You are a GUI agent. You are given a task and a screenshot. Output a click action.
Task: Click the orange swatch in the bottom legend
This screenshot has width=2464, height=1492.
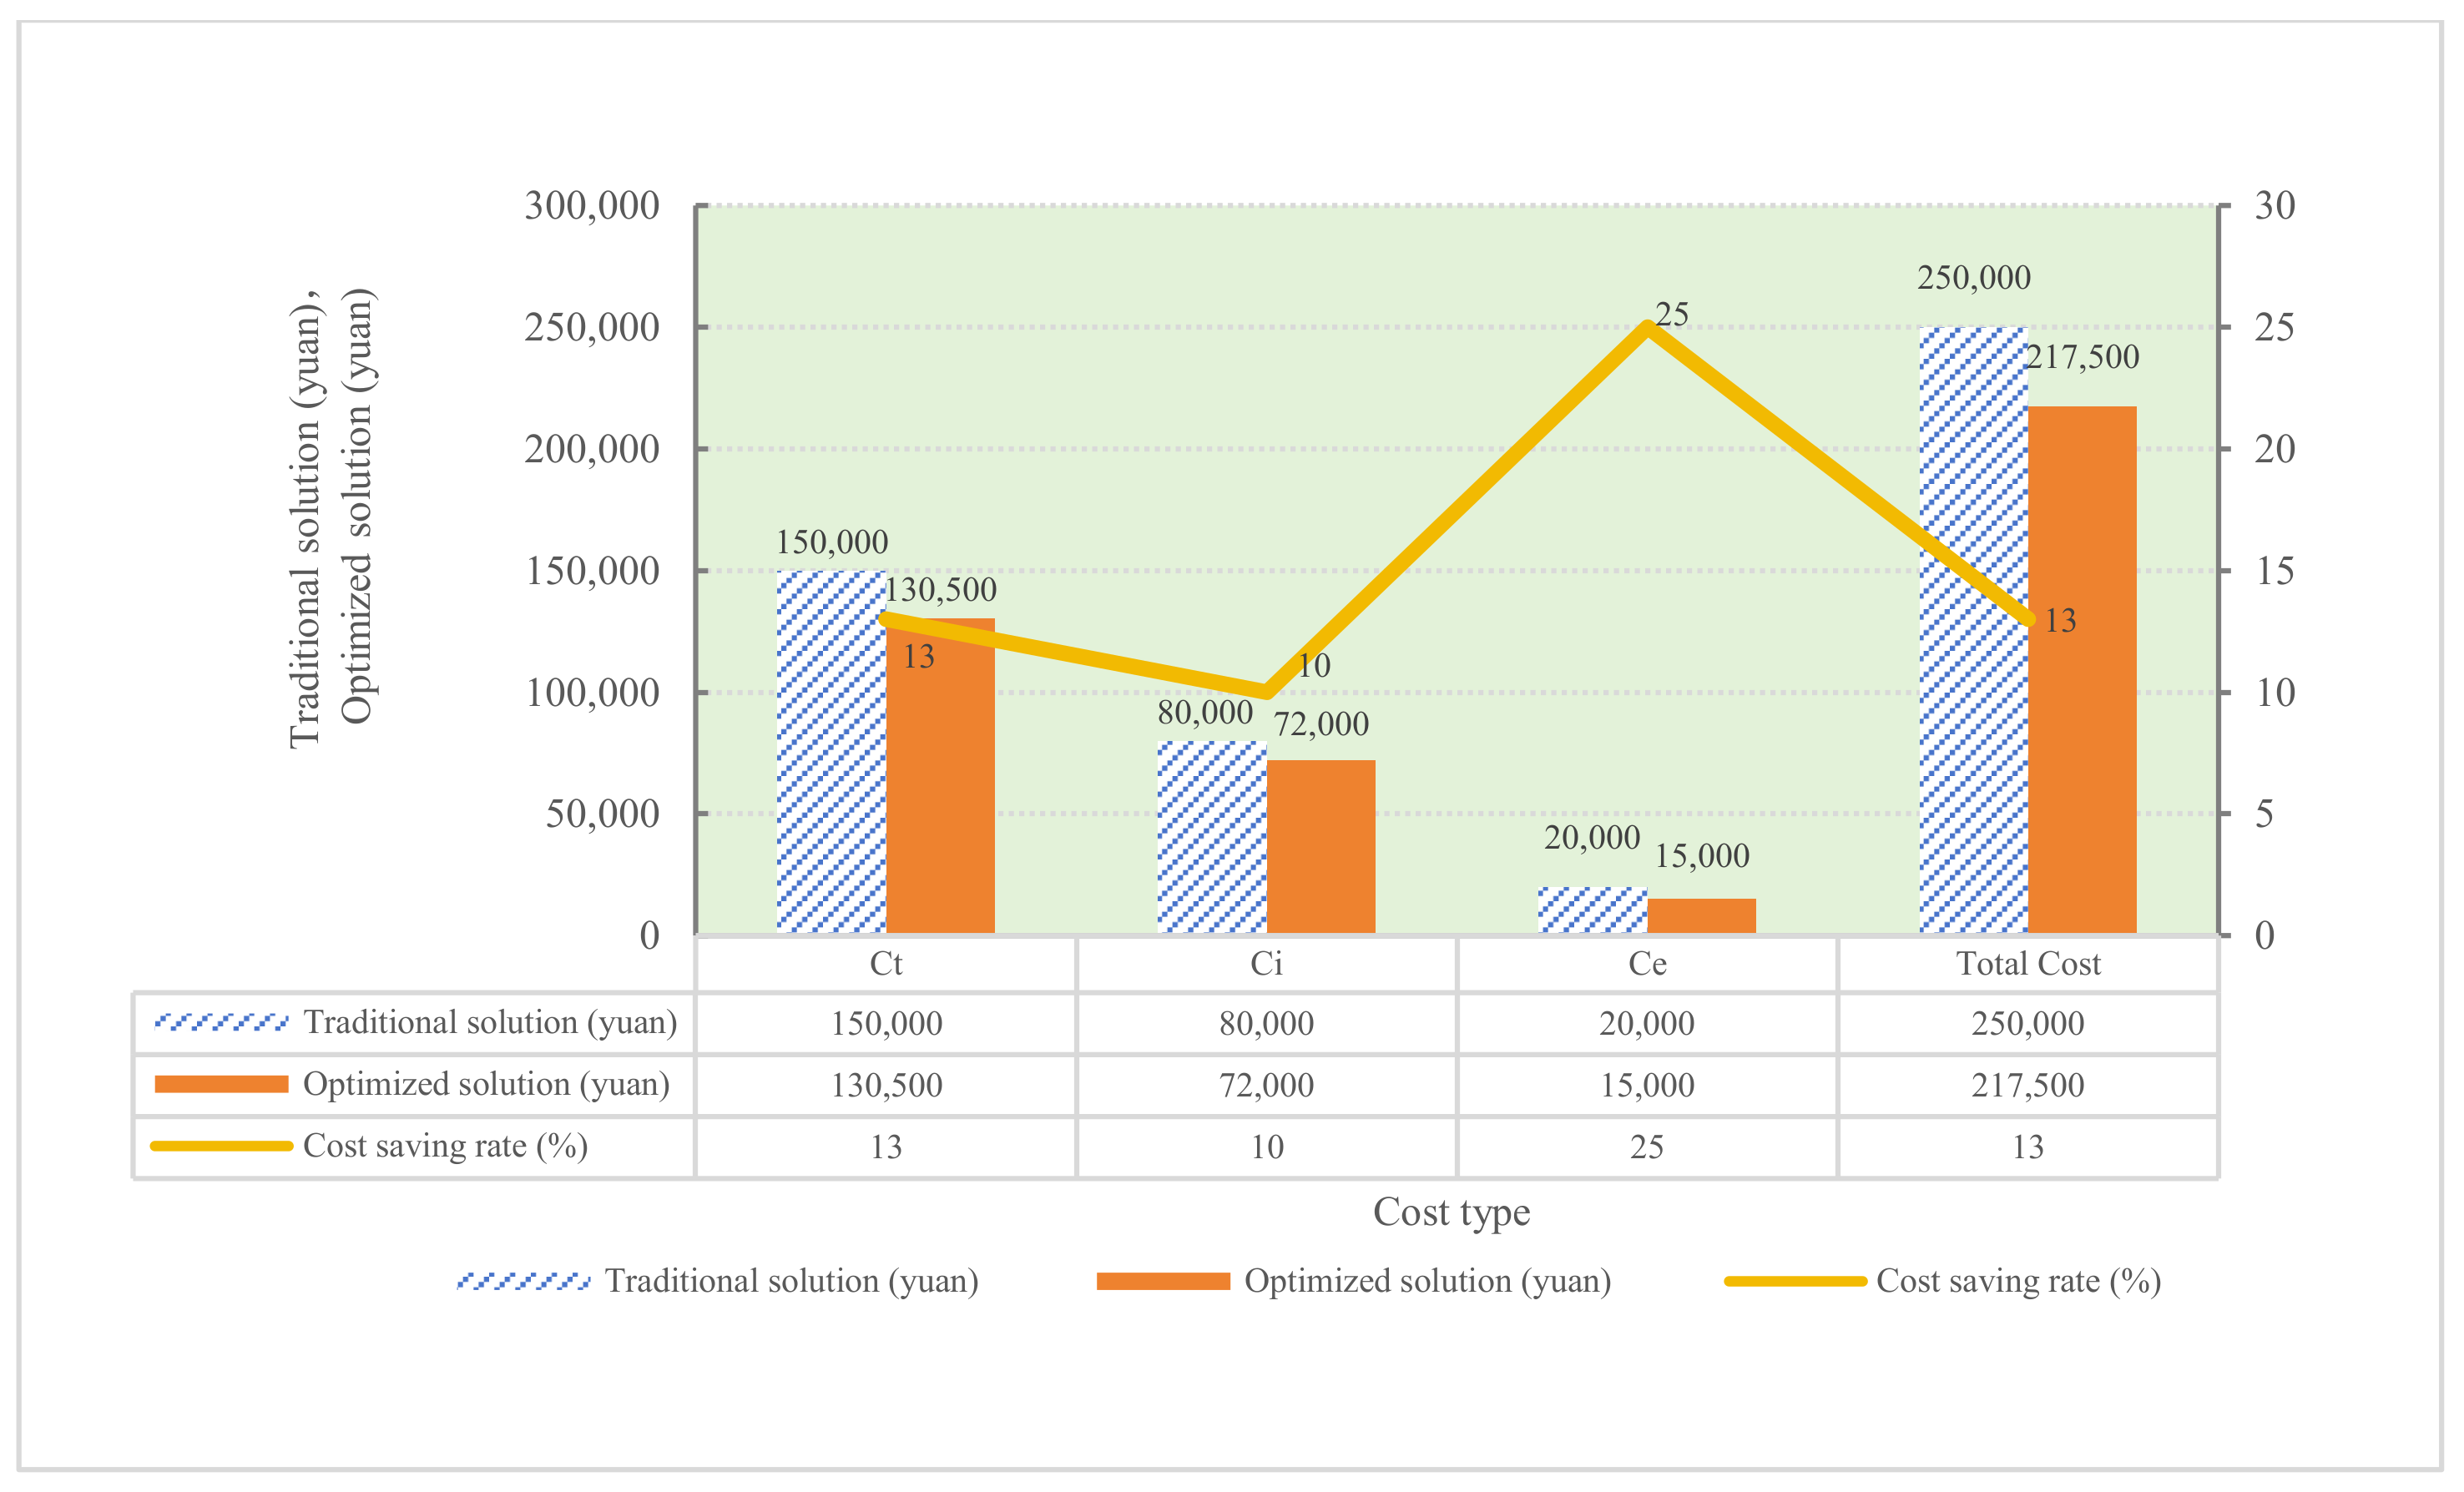coord(1163,1281)
